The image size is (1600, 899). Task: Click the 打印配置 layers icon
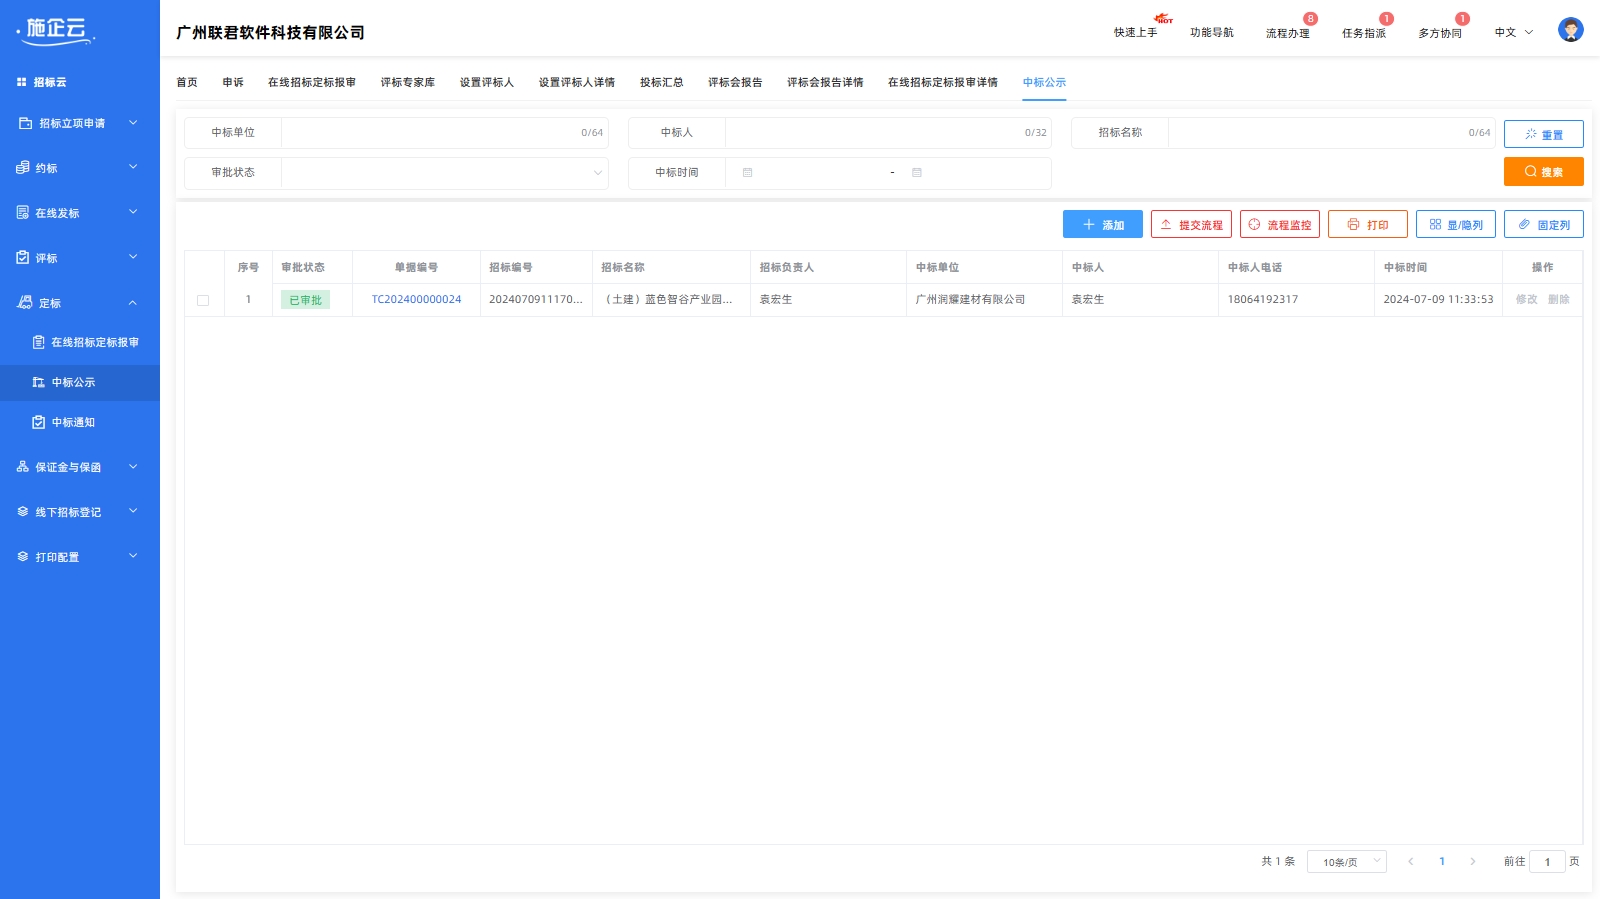[x=22, y=557]
